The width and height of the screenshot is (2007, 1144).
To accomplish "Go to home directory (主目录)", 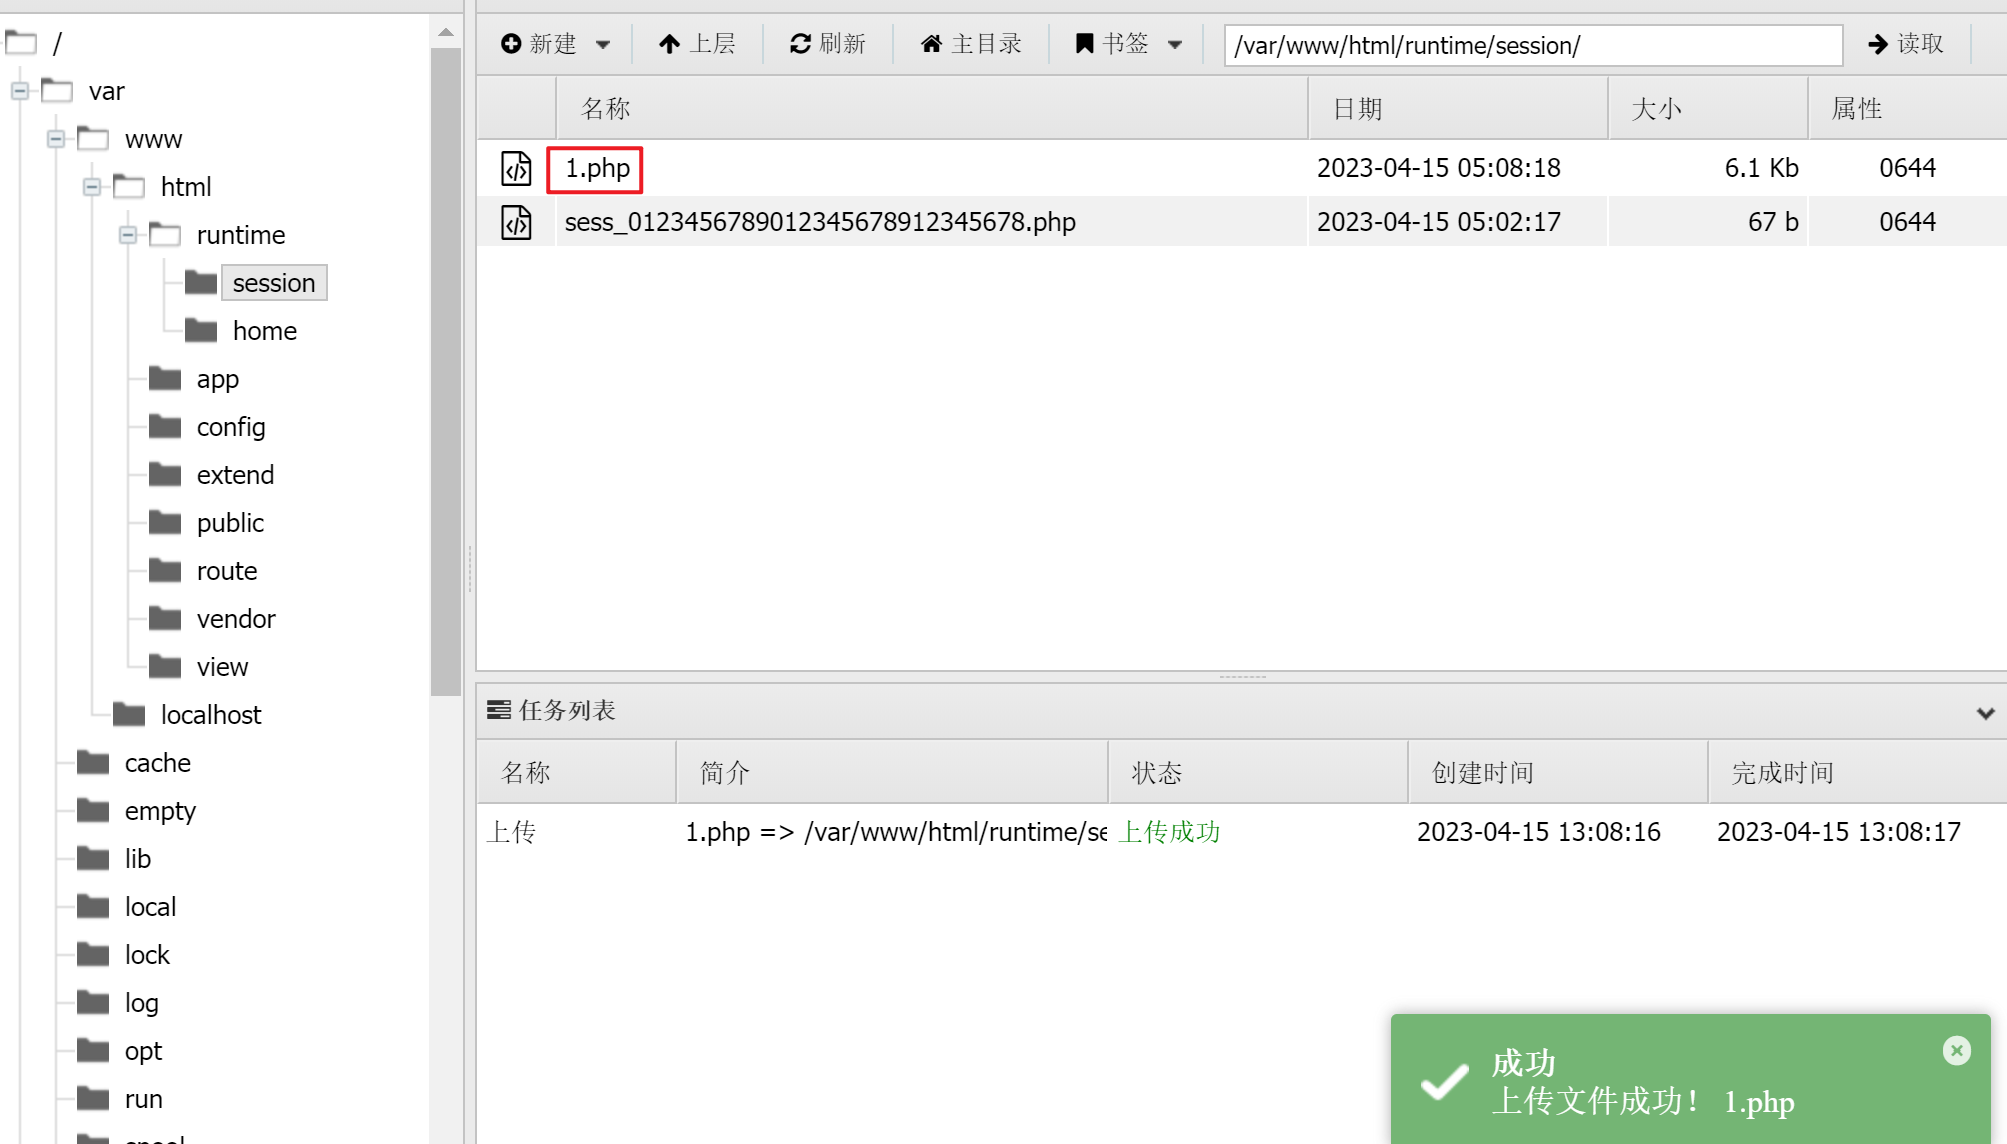I will click(x=971, y=44).
